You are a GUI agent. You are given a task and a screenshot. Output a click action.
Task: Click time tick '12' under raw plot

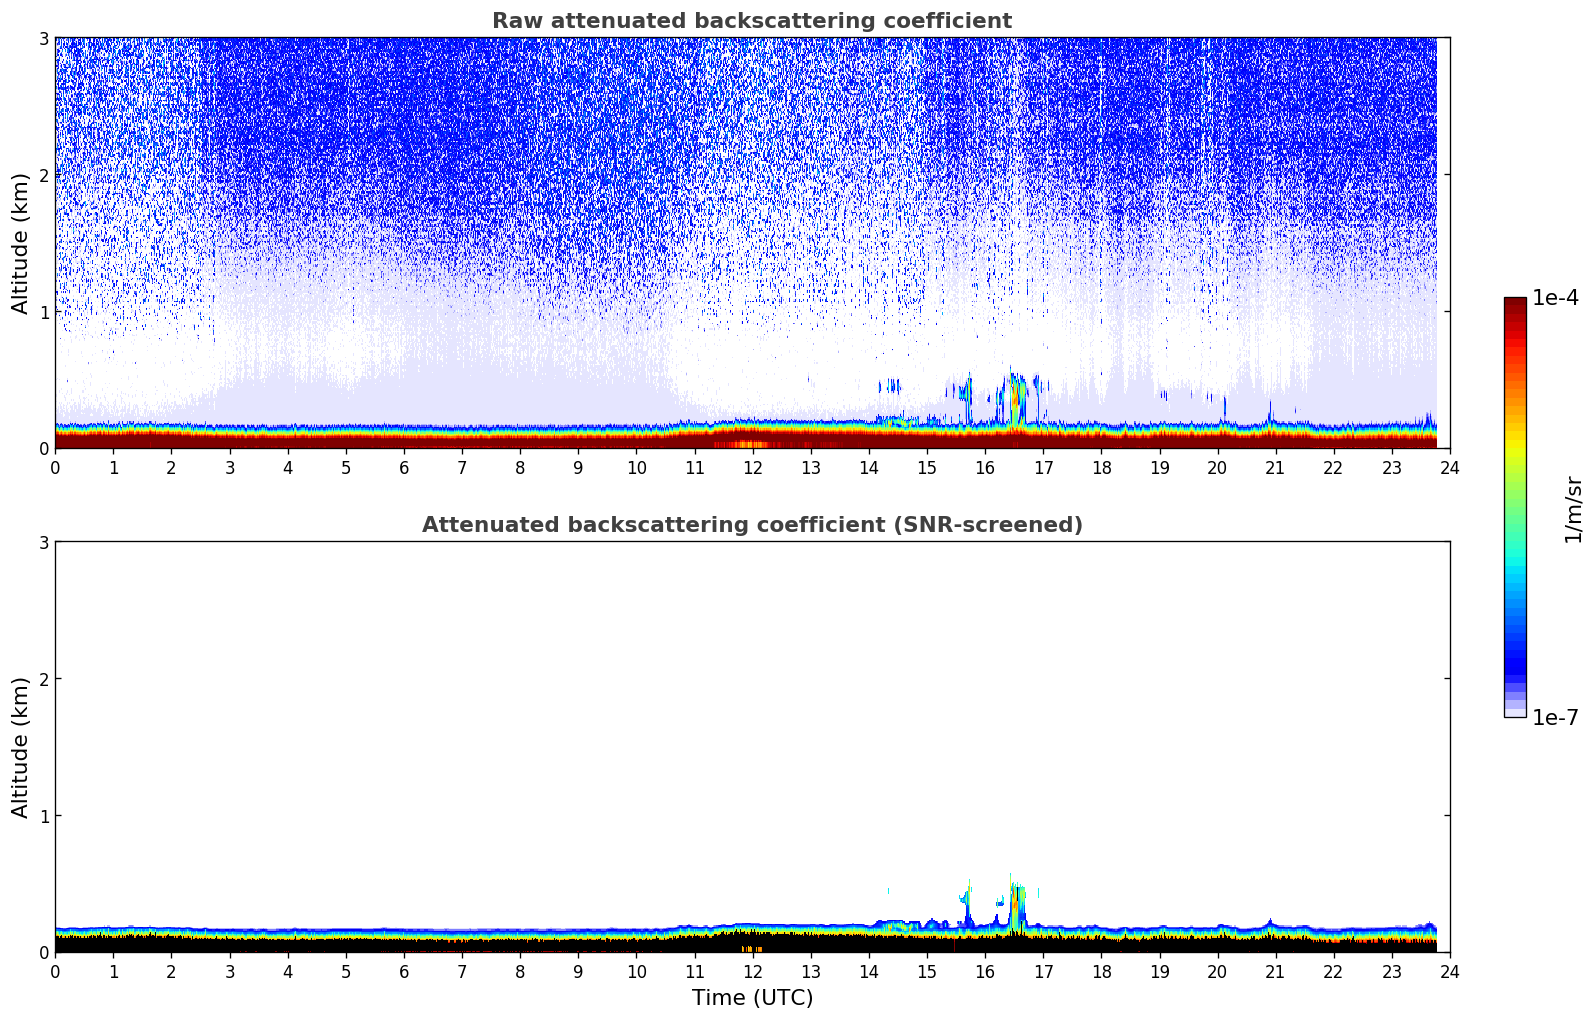[x=752, y=467]
